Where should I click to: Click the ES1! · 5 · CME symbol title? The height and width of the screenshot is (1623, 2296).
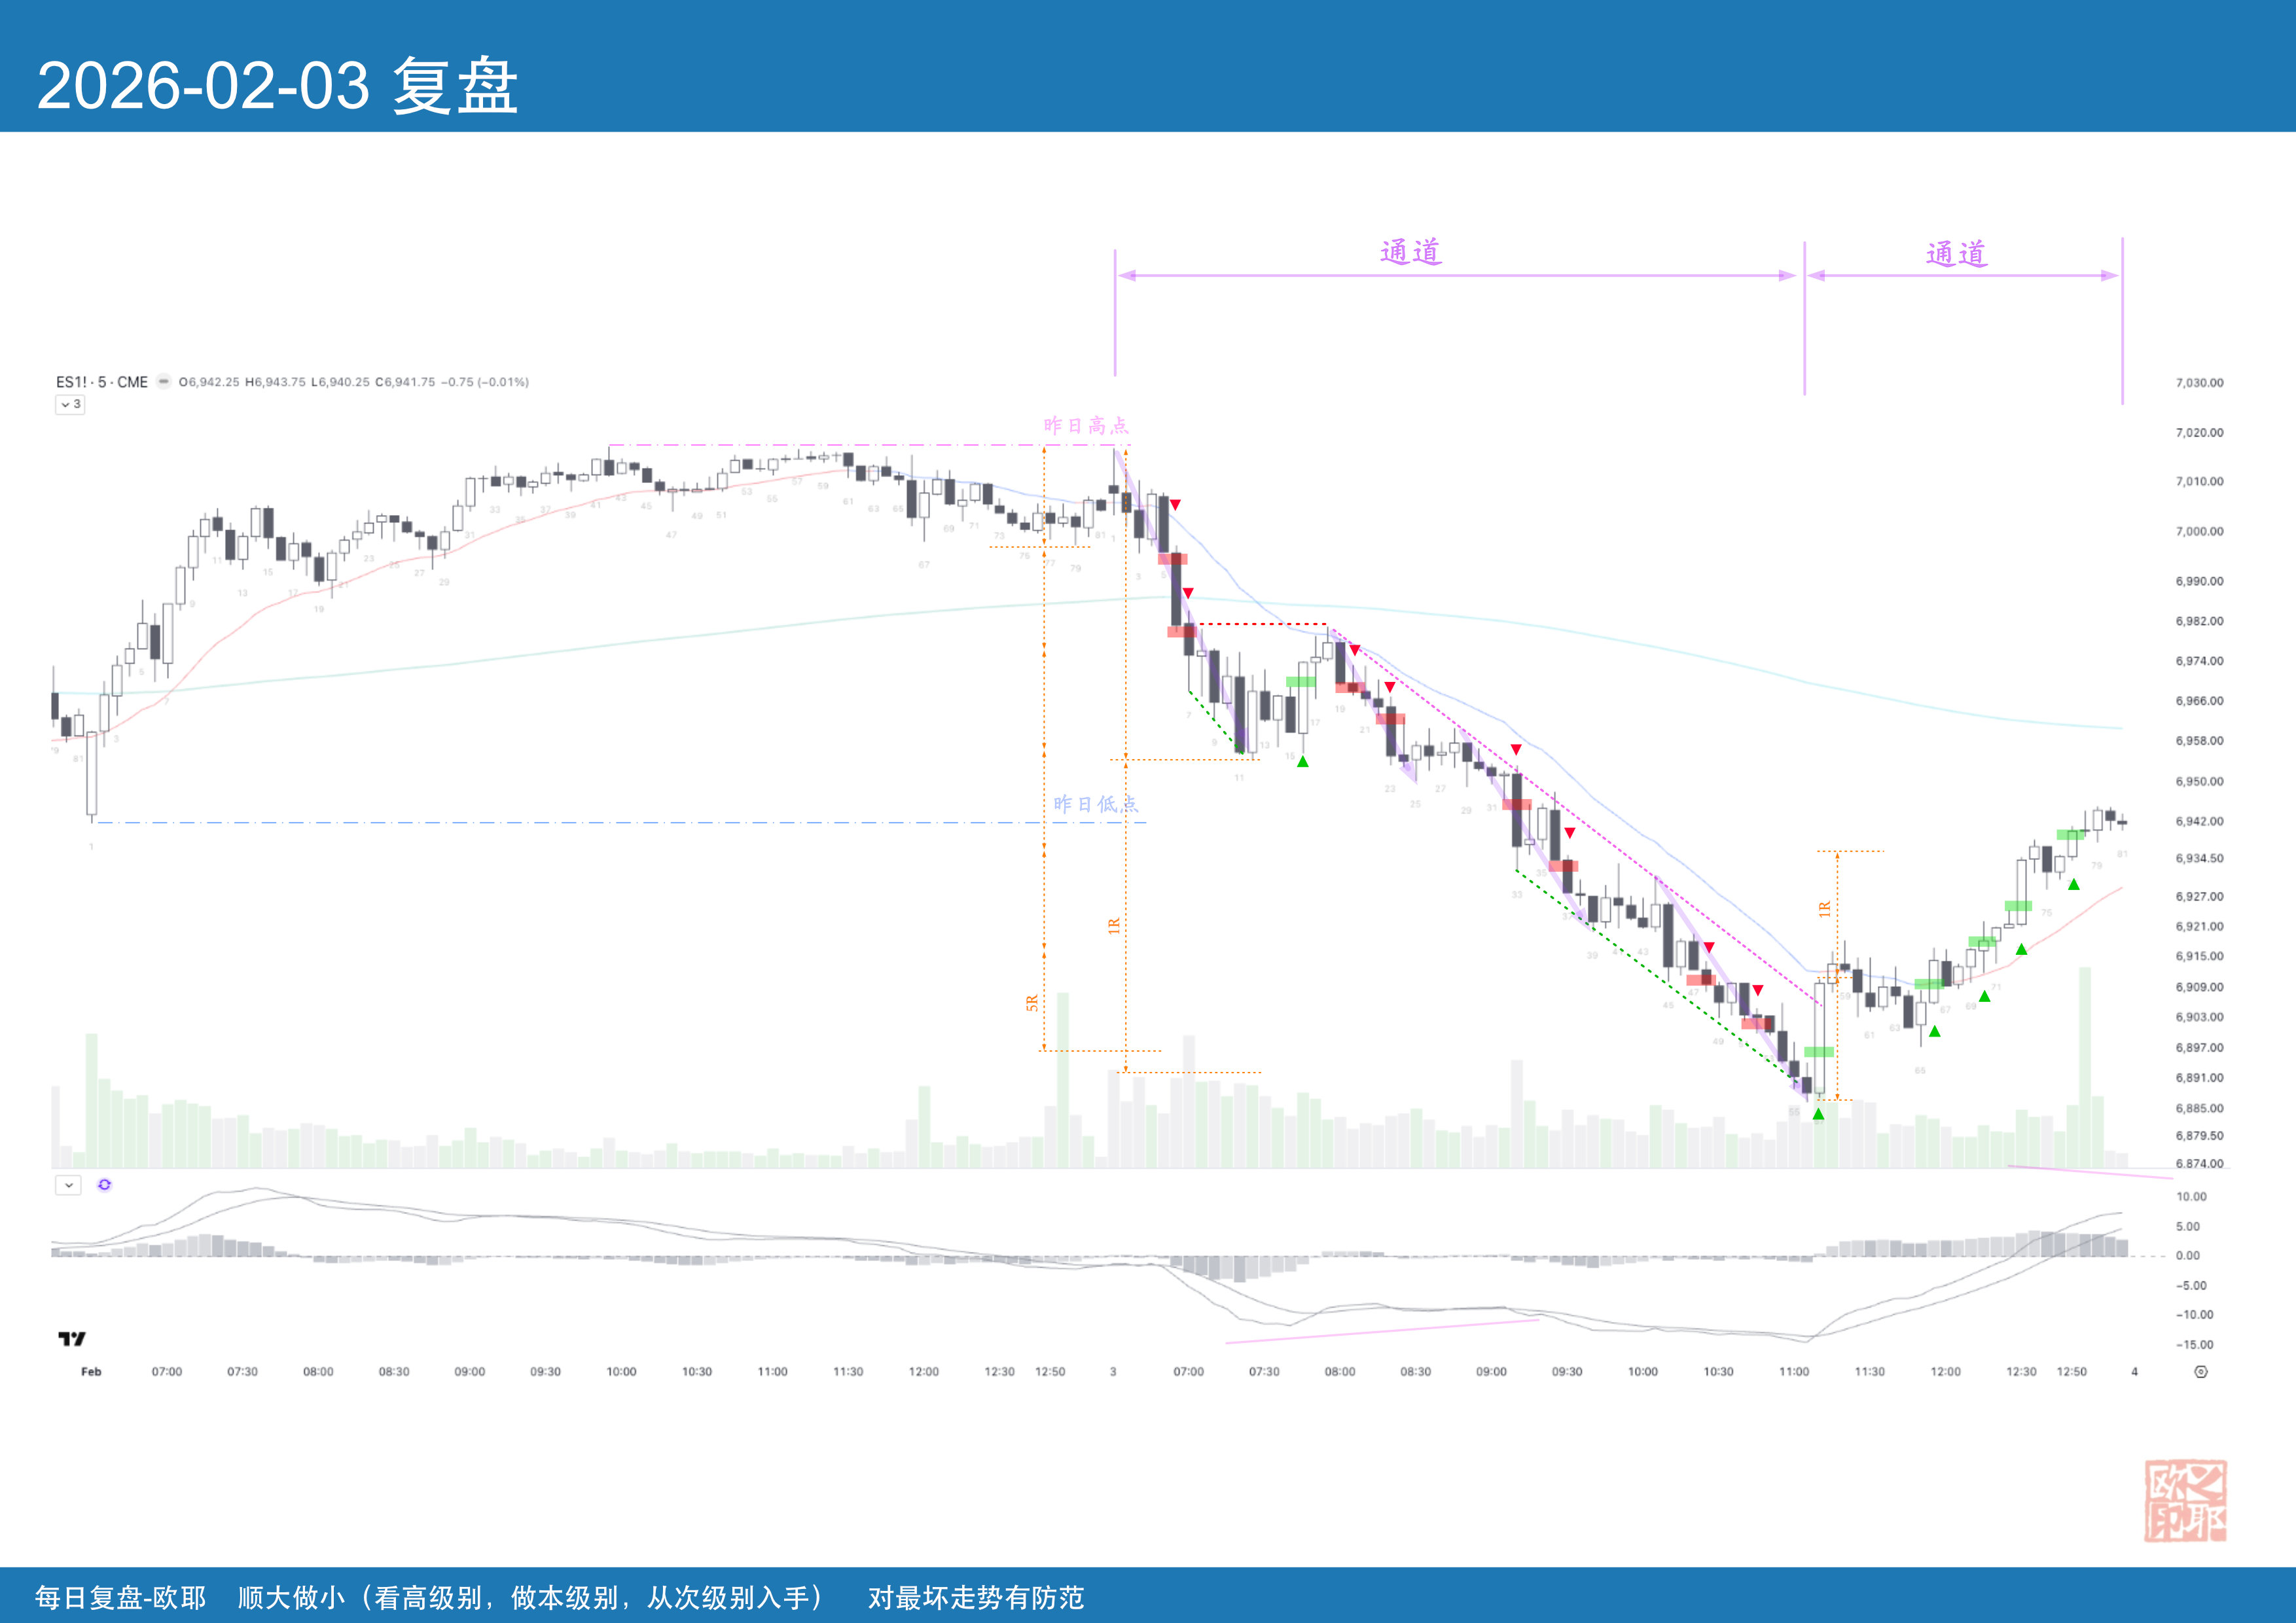point(102,382)
